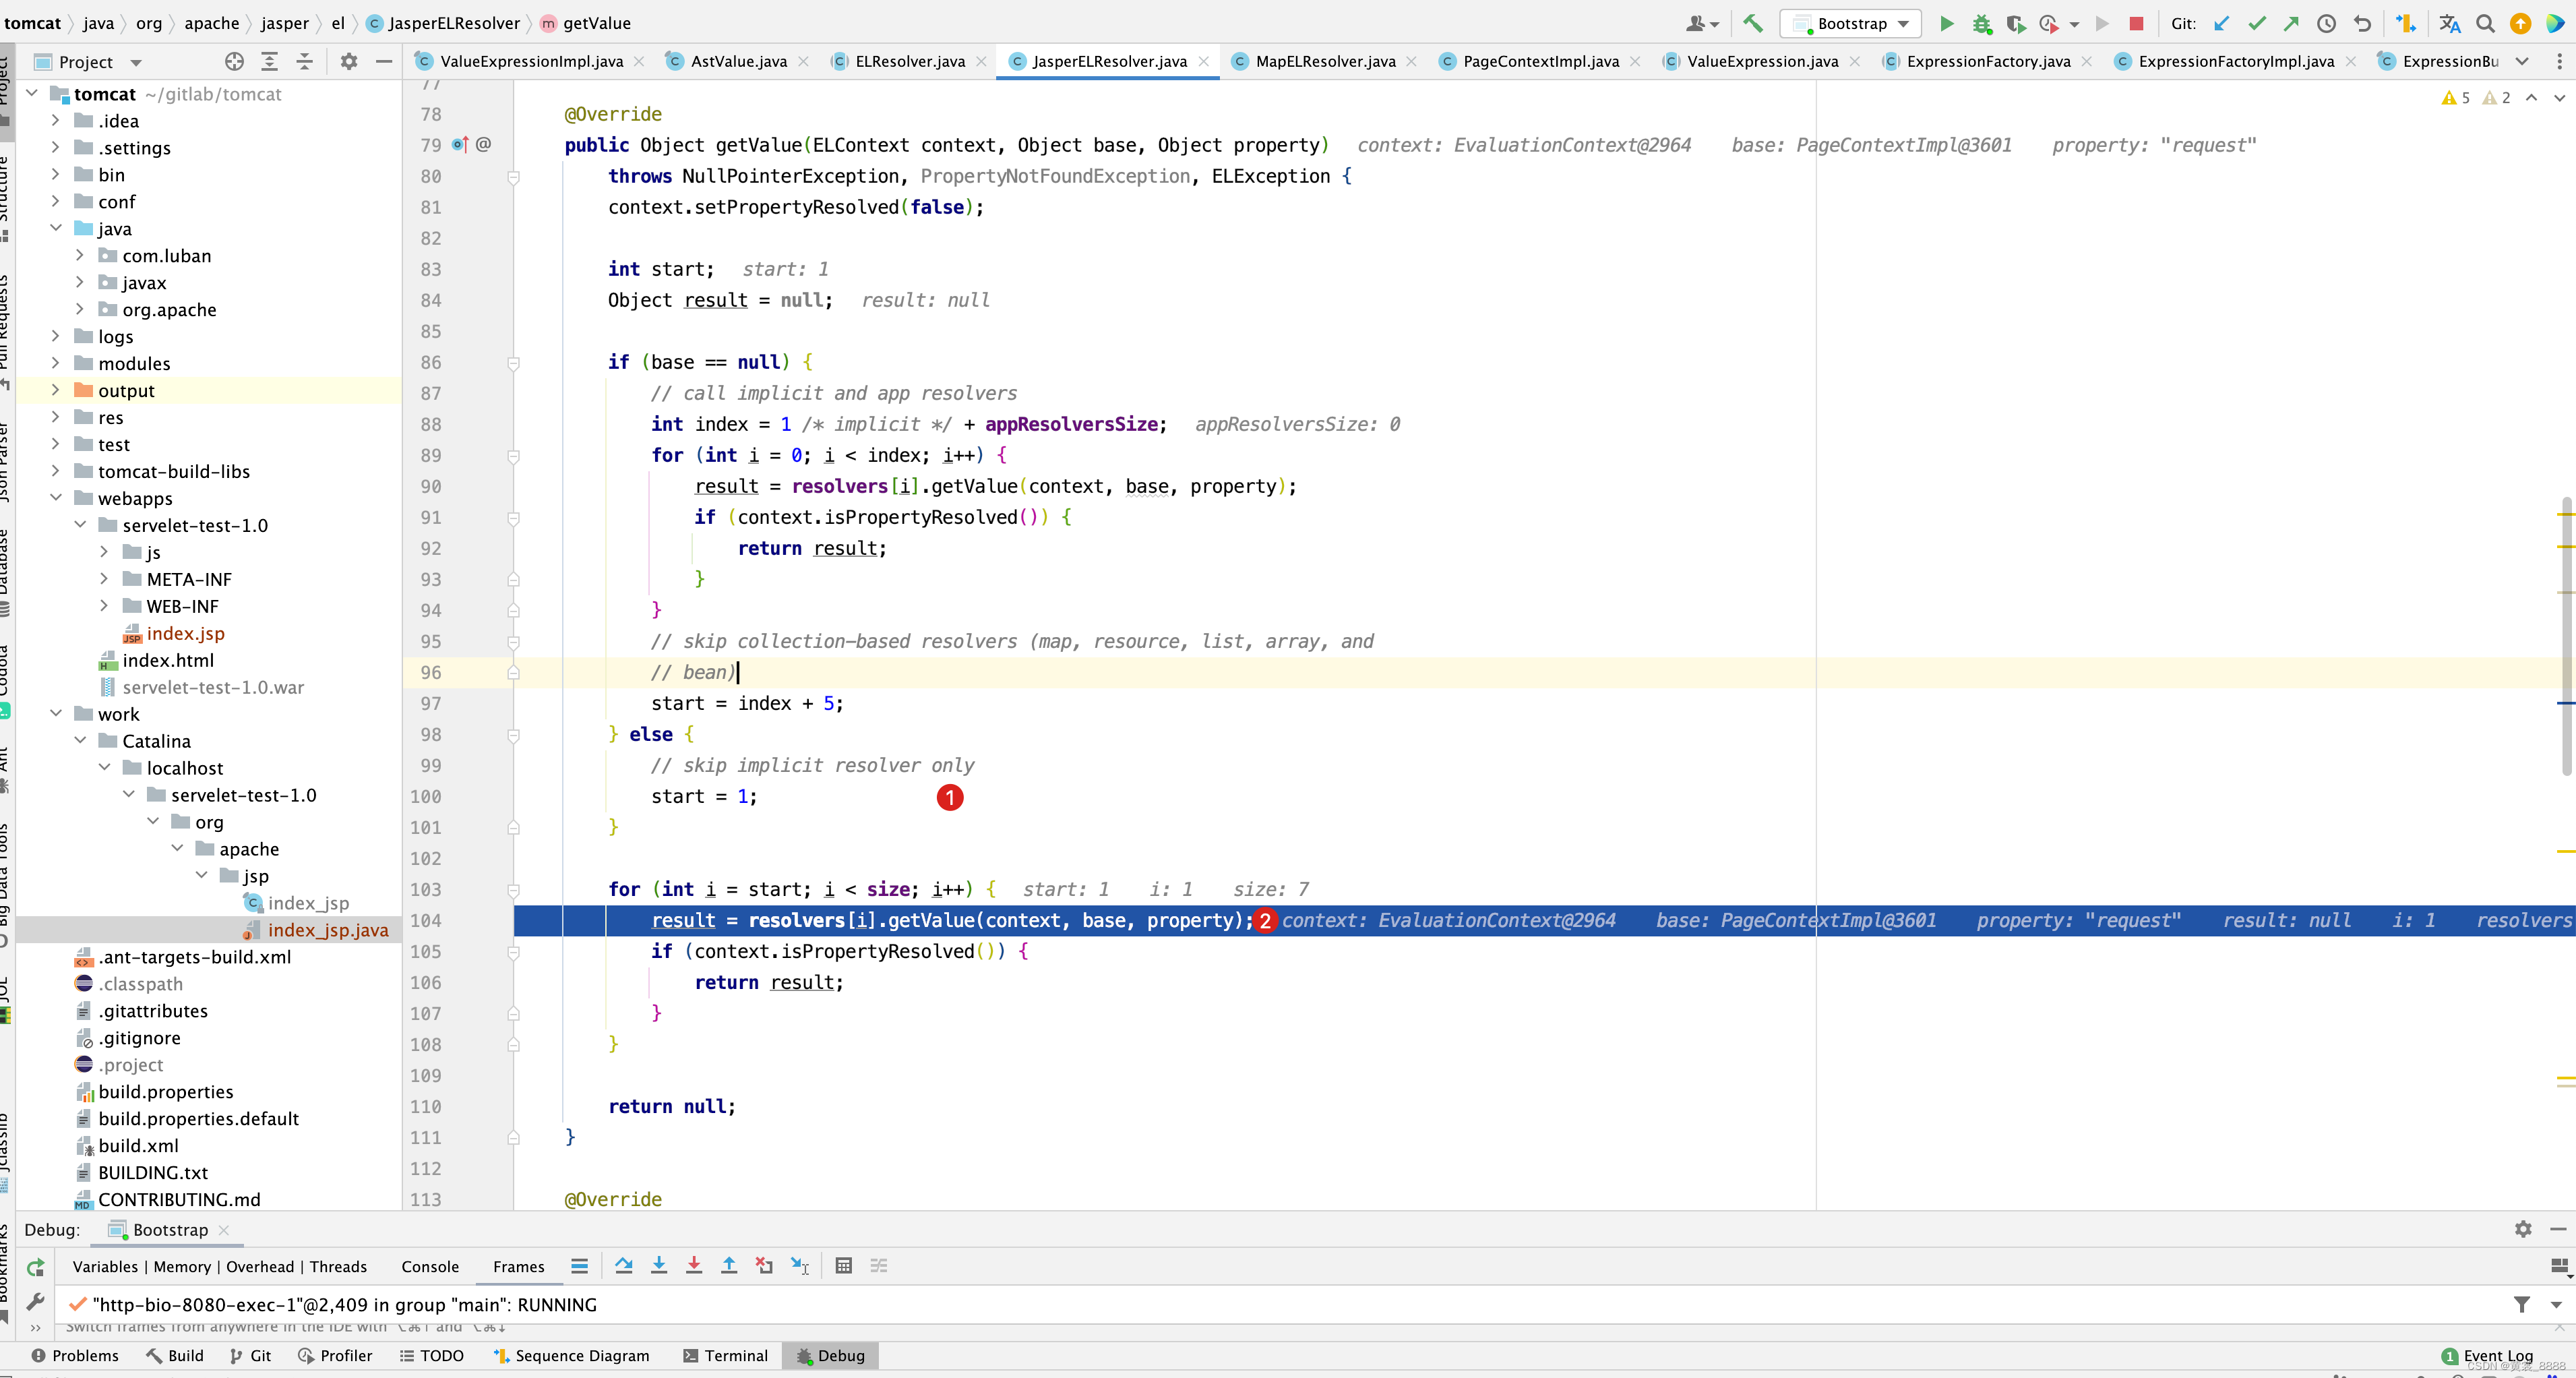Click Git Commit checkmark icon
Image resolution: width=2576 pixels, height=1378 pixels.
pyautogui.click(x=2256, y=23)
